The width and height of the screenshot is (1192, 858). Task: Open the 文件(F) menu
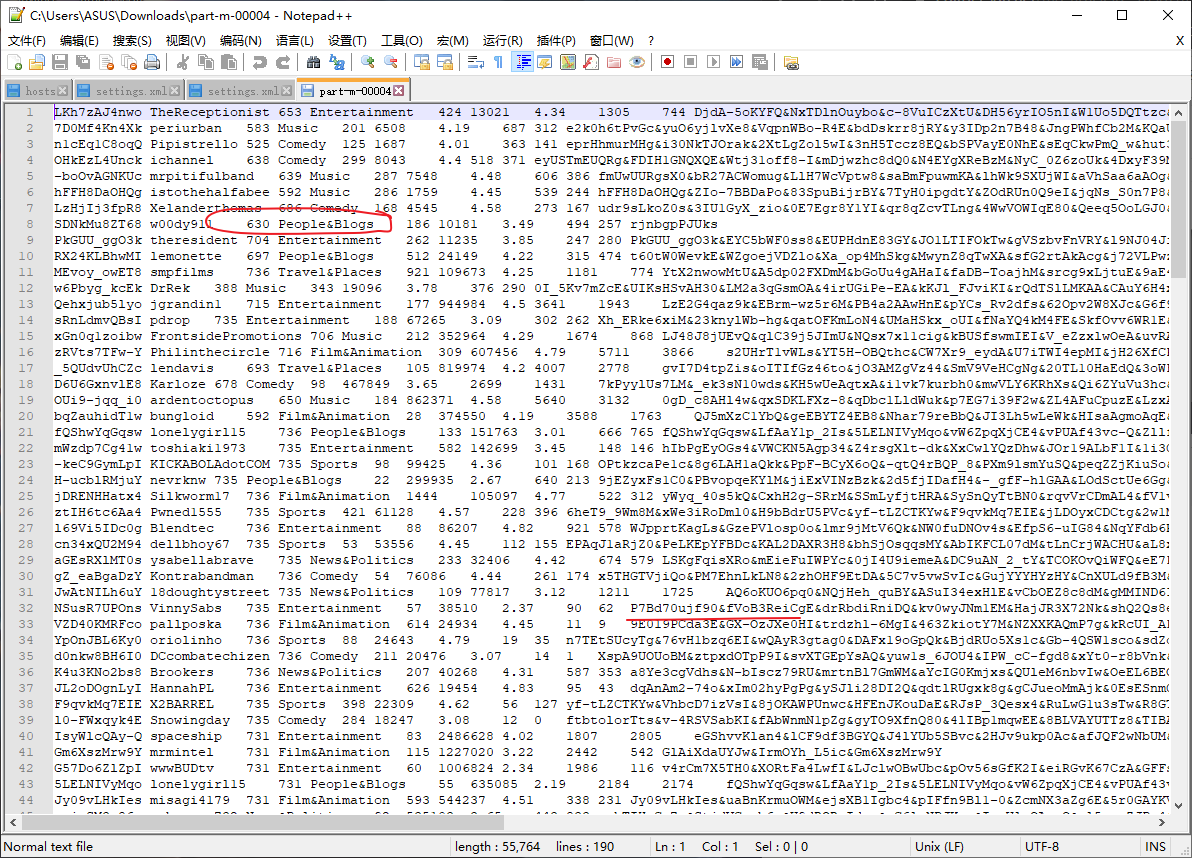(x=27, y=40)
